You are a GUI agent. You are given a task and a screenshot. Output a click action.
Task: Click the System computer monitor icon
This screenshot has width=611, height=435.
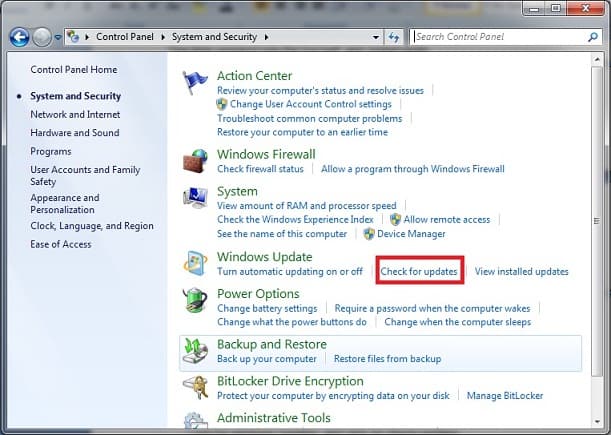pos(196,198)
